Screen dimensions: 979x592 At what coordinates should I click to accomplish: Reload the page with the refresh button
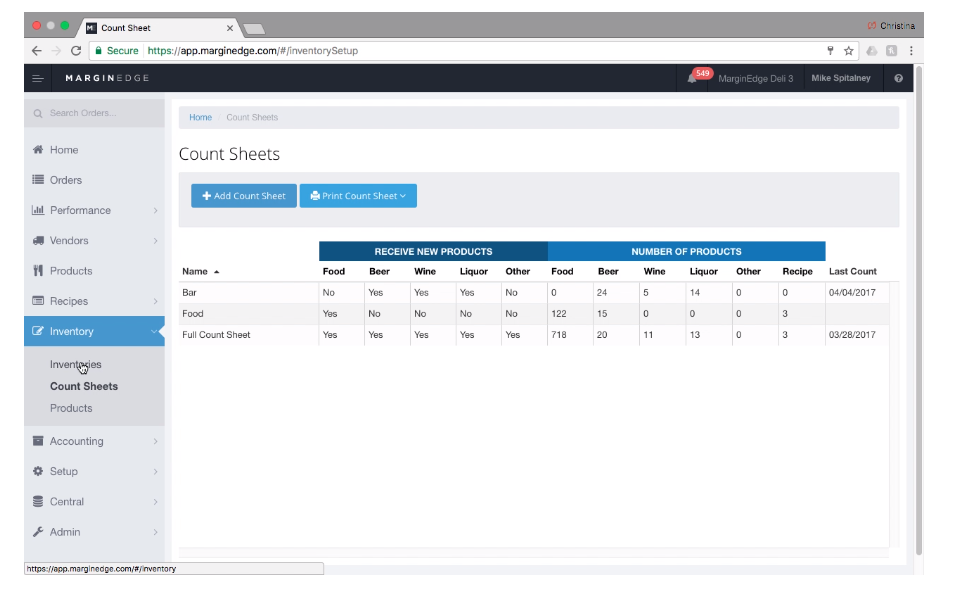(x=76, y=50)
